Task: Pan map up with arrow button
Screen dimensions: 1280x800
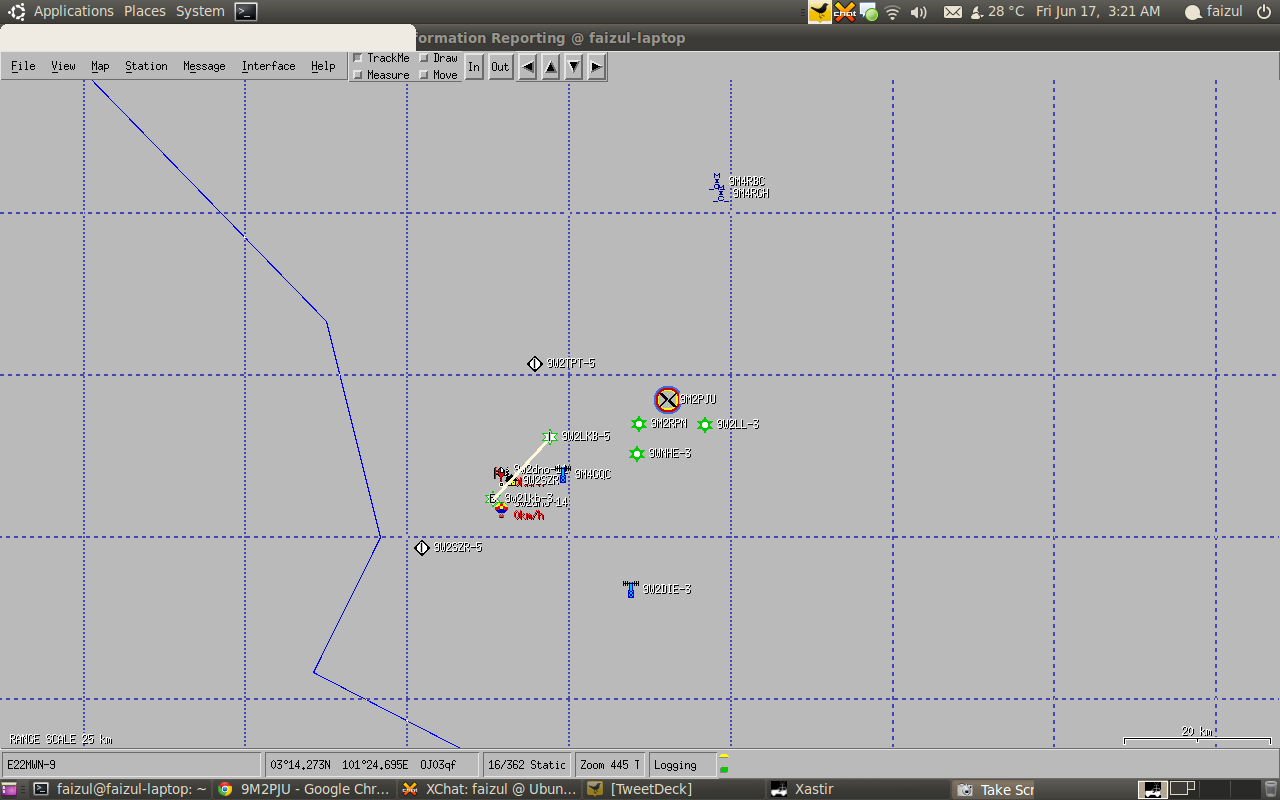Action: (x=551, y=67)
